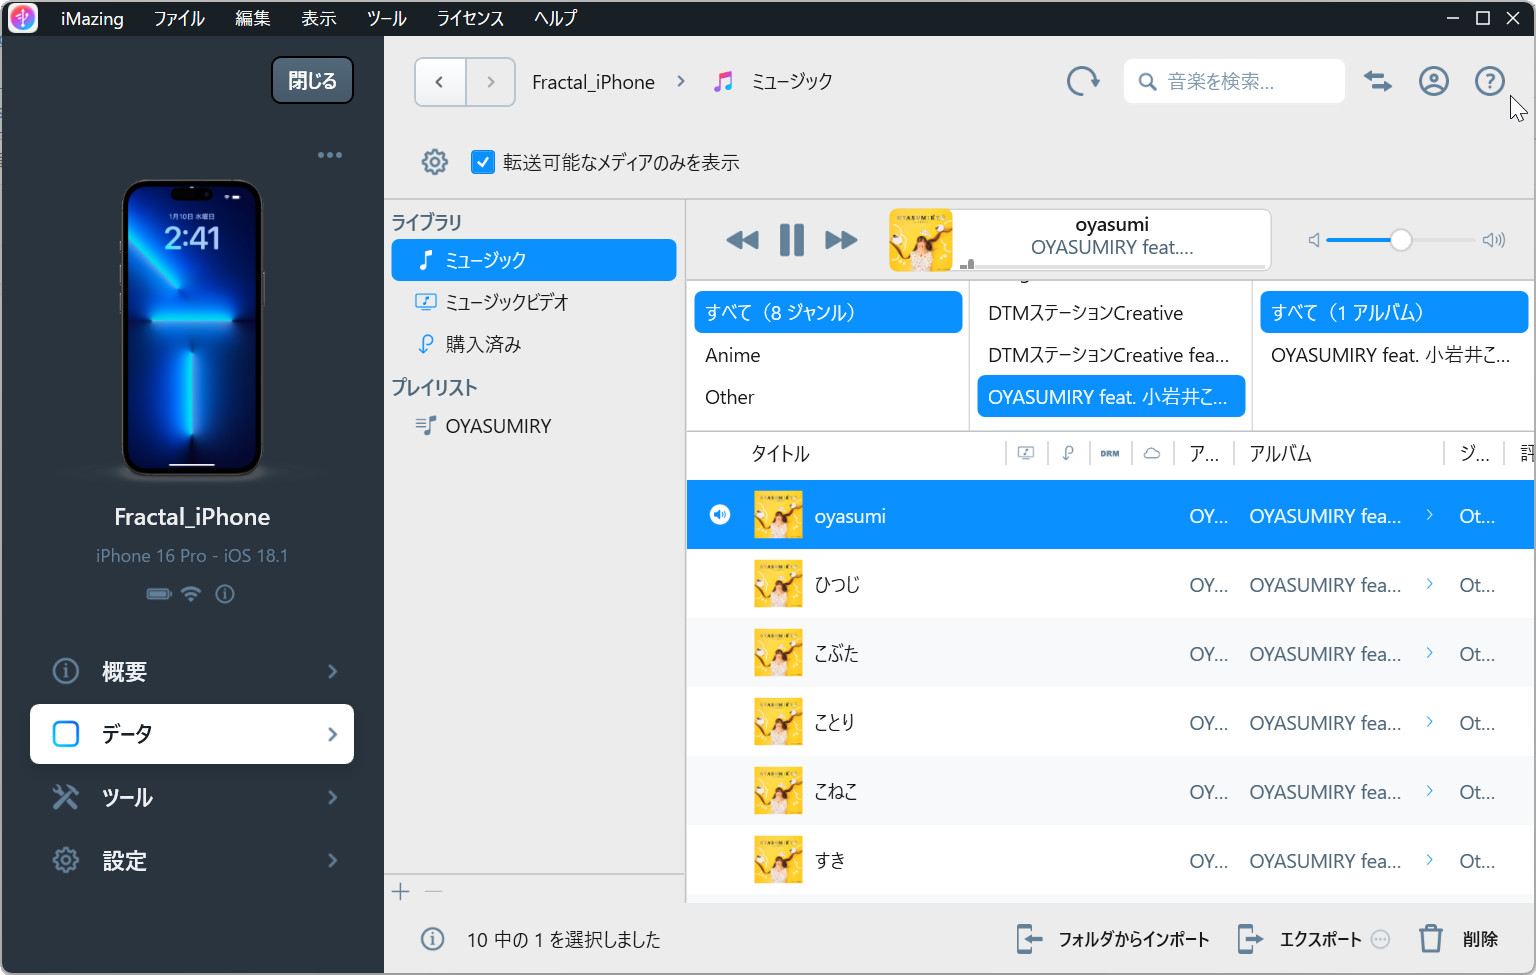Select 購入済み in library
Image resolution: width=1536 pixels, height=975 pixels.
click(534, 344)
